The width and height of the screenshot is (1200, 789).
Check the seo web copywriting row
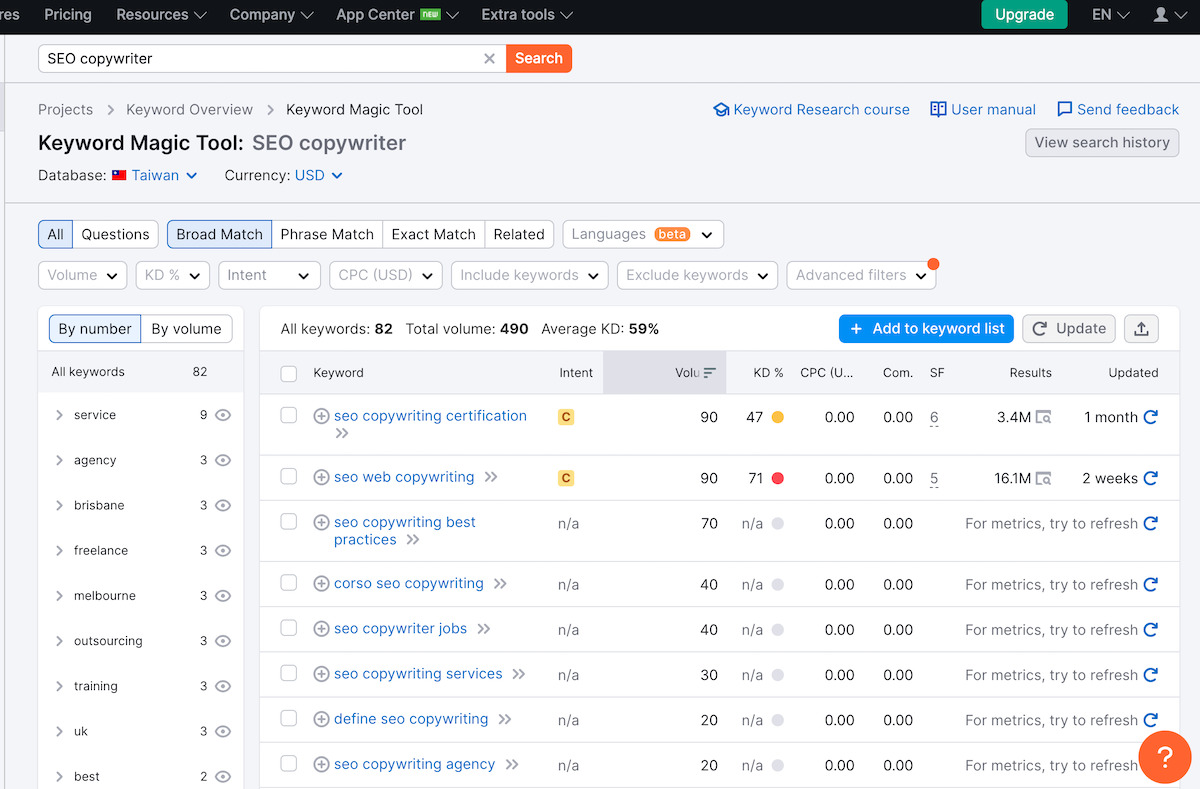[289, 476]
